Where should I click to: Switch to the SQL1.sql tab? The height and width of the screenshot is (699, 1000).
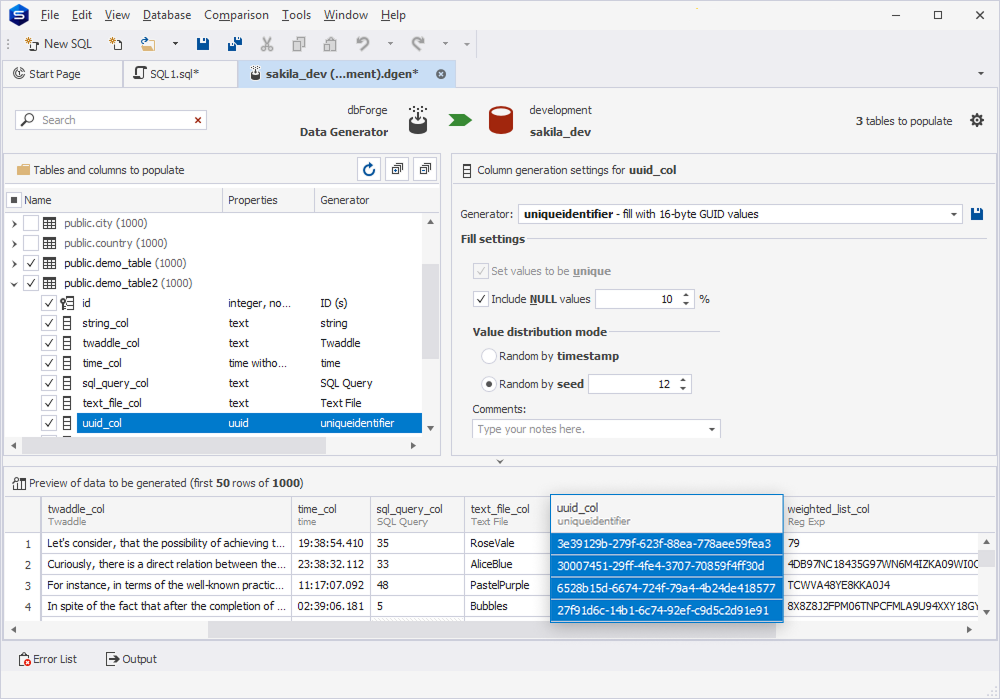point(174,74)
